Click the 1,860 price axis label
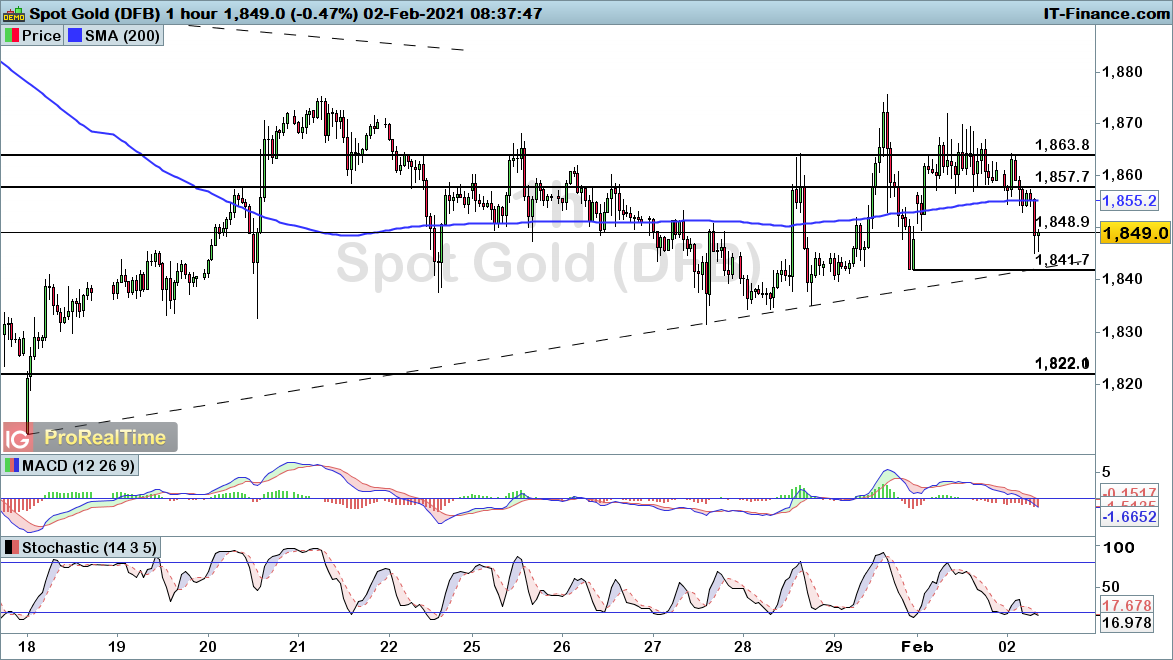This screenshot has width=1173, height=660. point(1122,175)
